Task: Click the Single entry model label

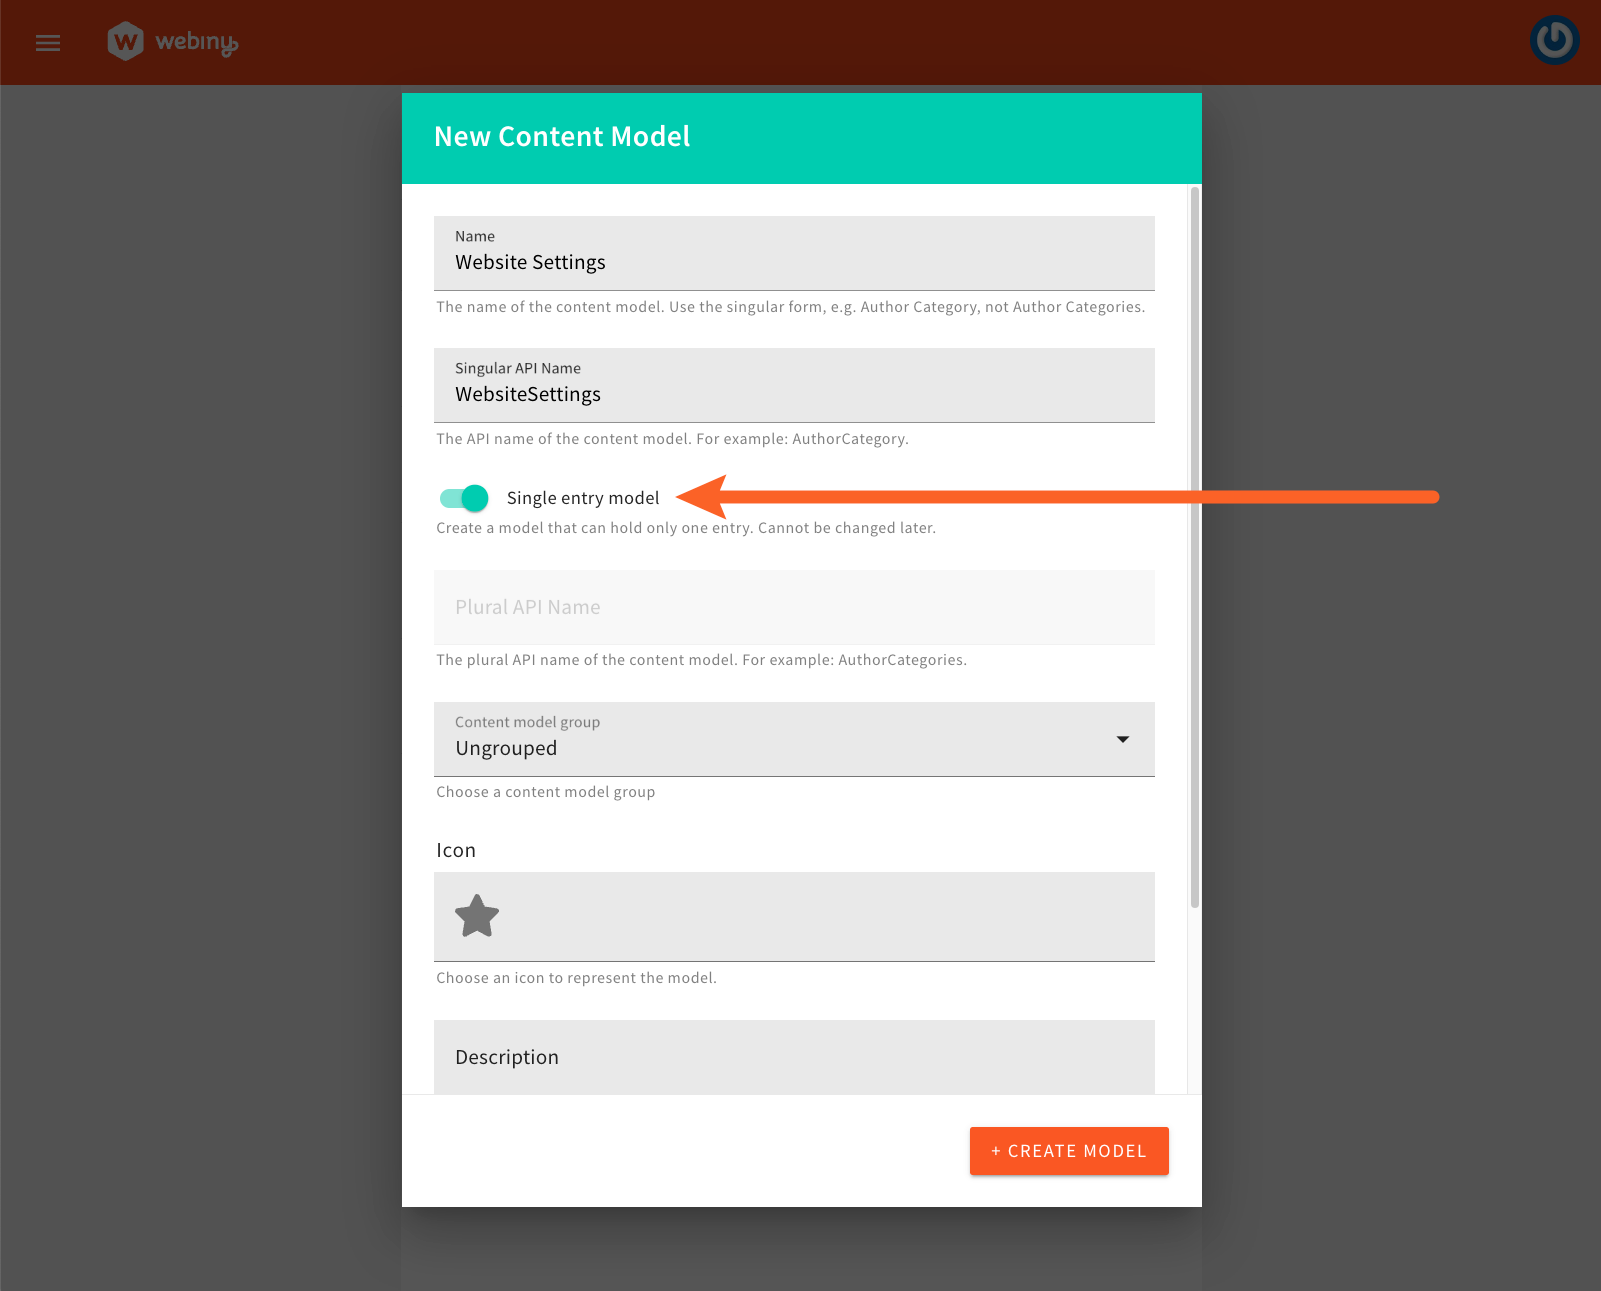Action: (583, 497)
